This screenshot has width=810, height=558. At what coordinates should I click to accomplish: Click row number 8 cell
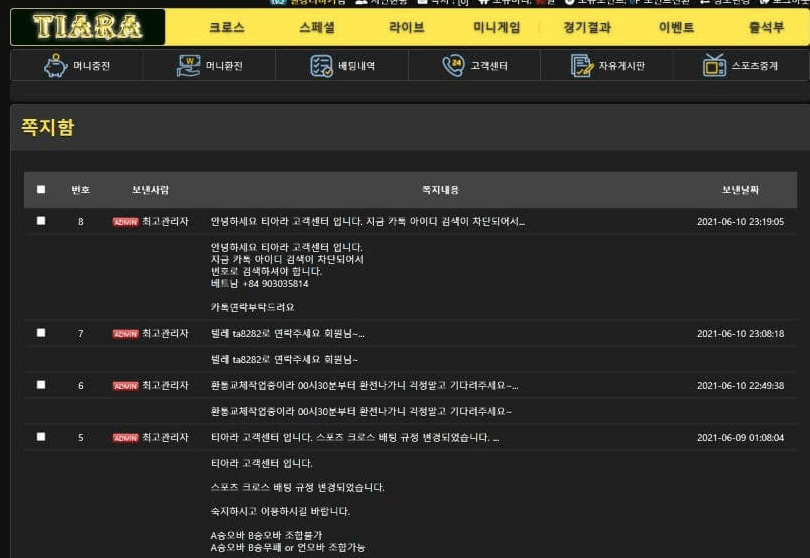point(81,222)
